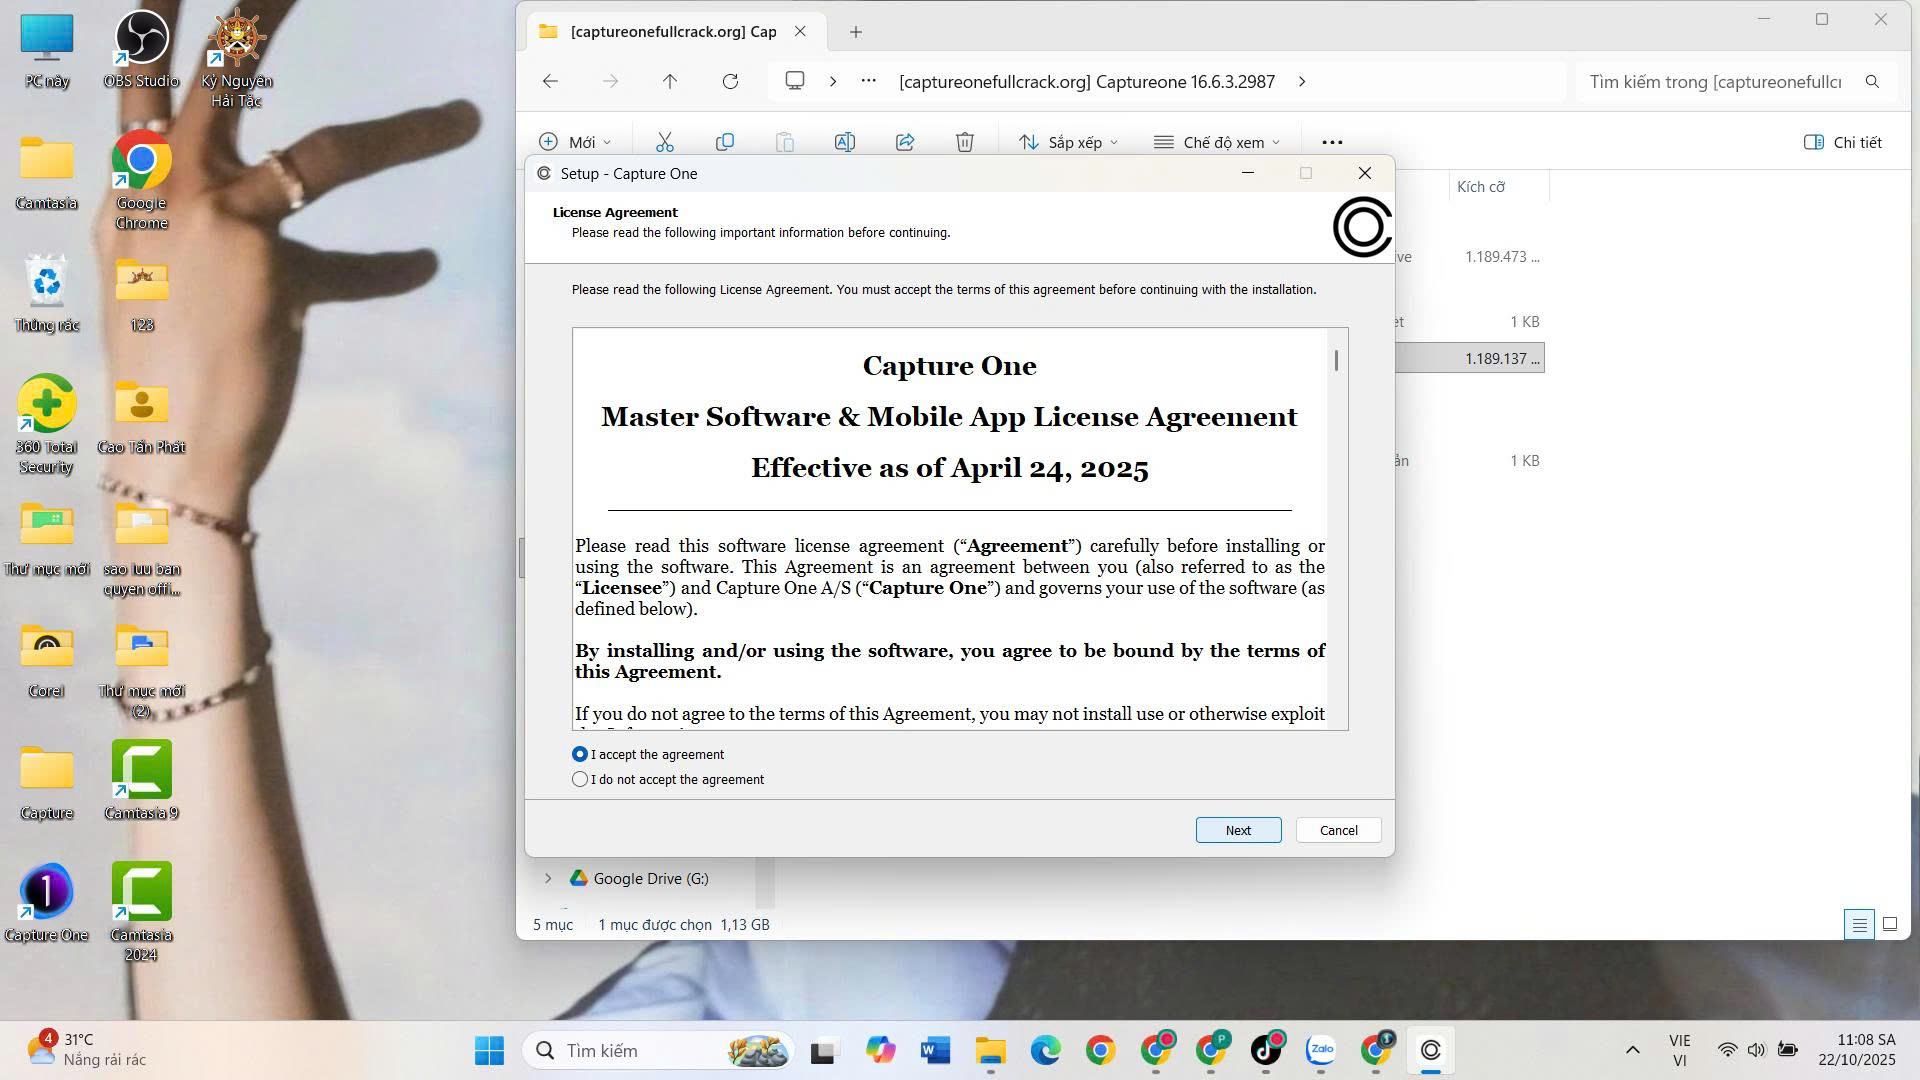Open the Chế độ xem view dropdown

1216,142
